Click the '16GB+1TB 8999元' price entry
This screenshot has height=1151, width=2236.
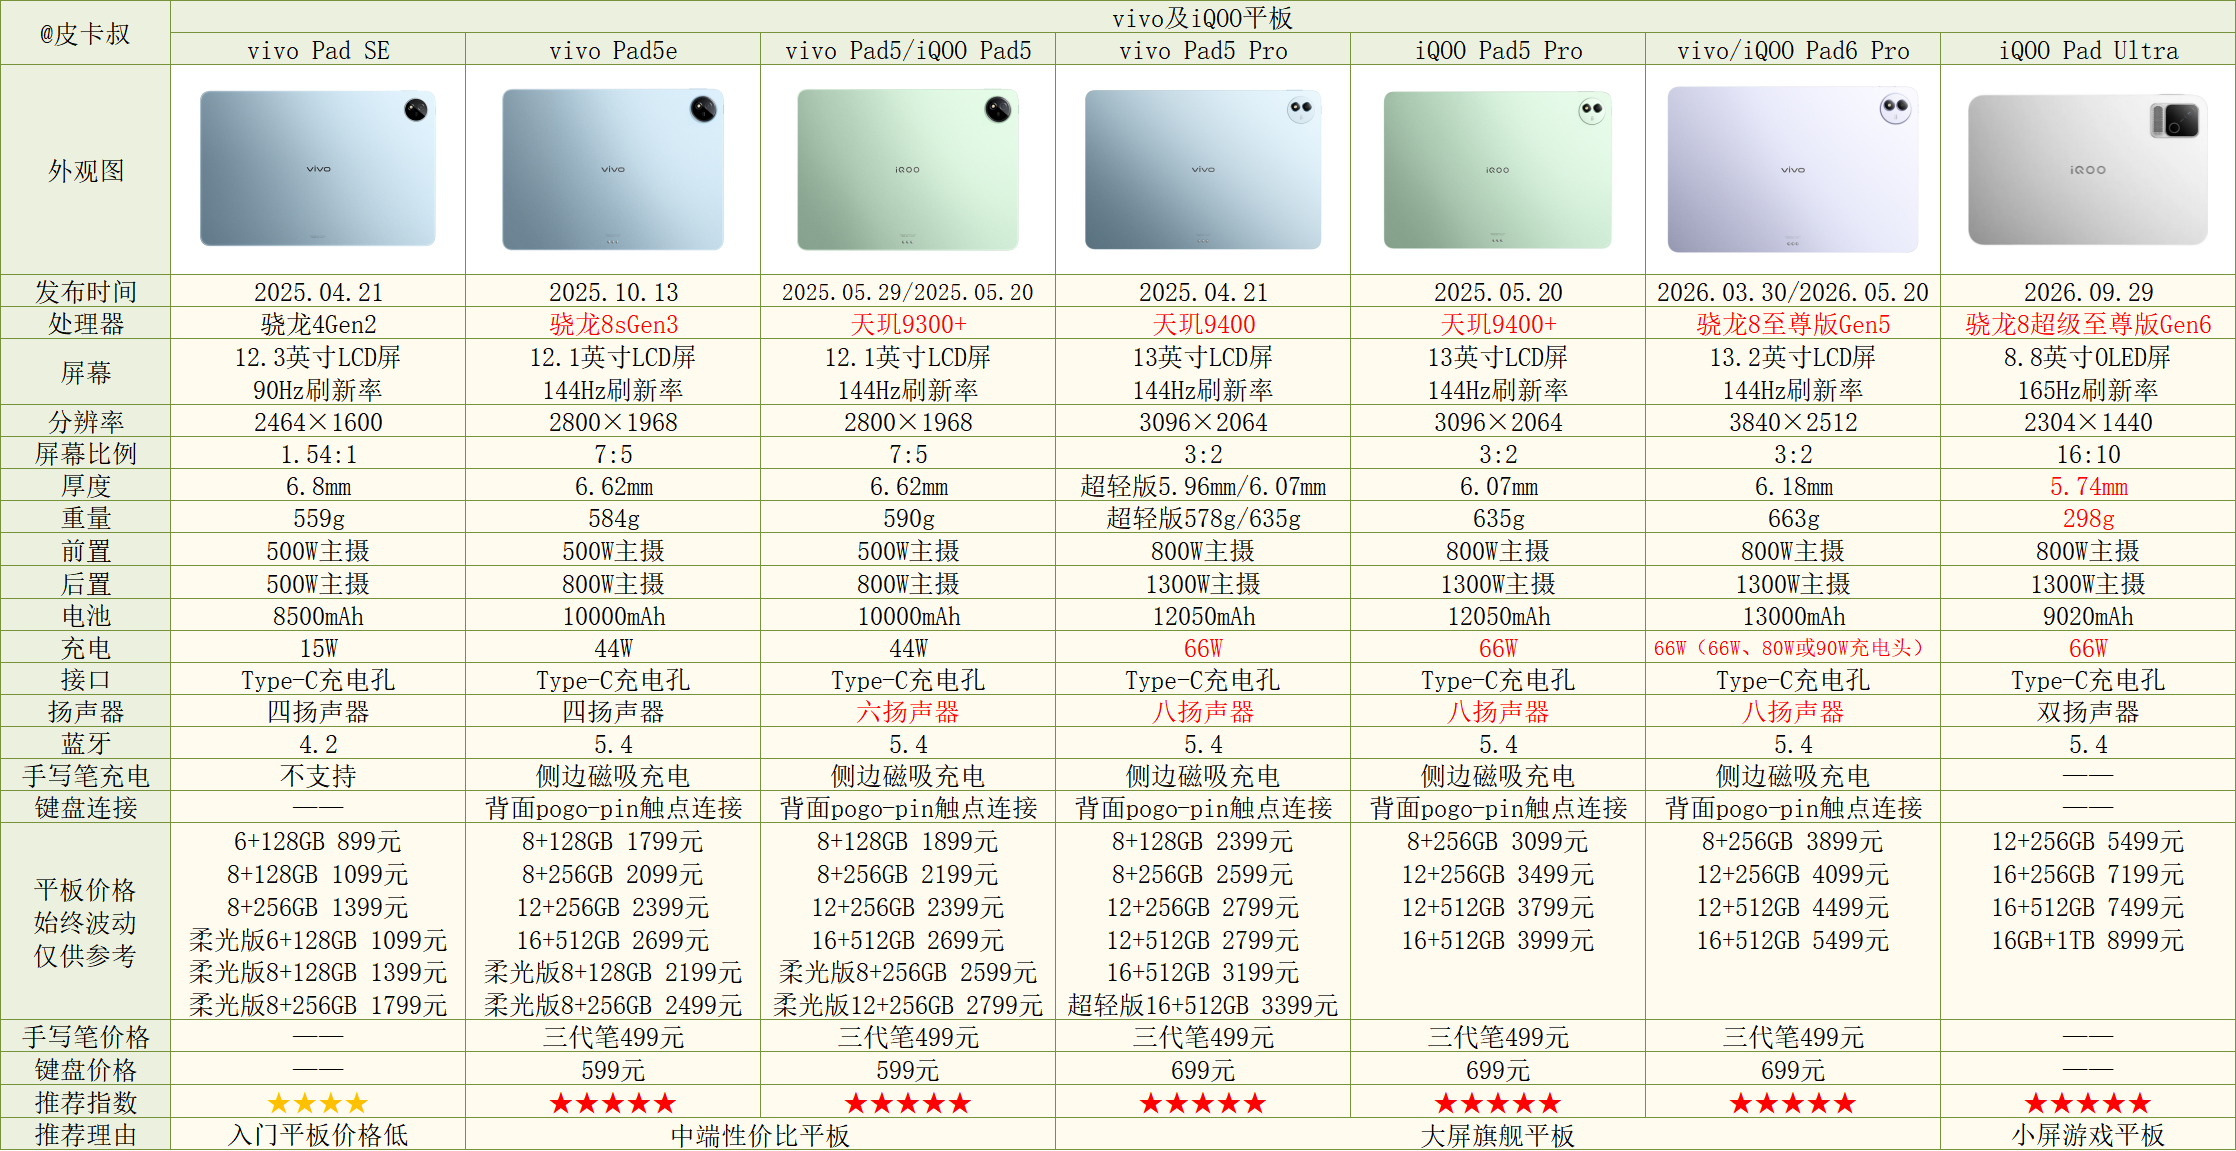[x=2088, y=940]
